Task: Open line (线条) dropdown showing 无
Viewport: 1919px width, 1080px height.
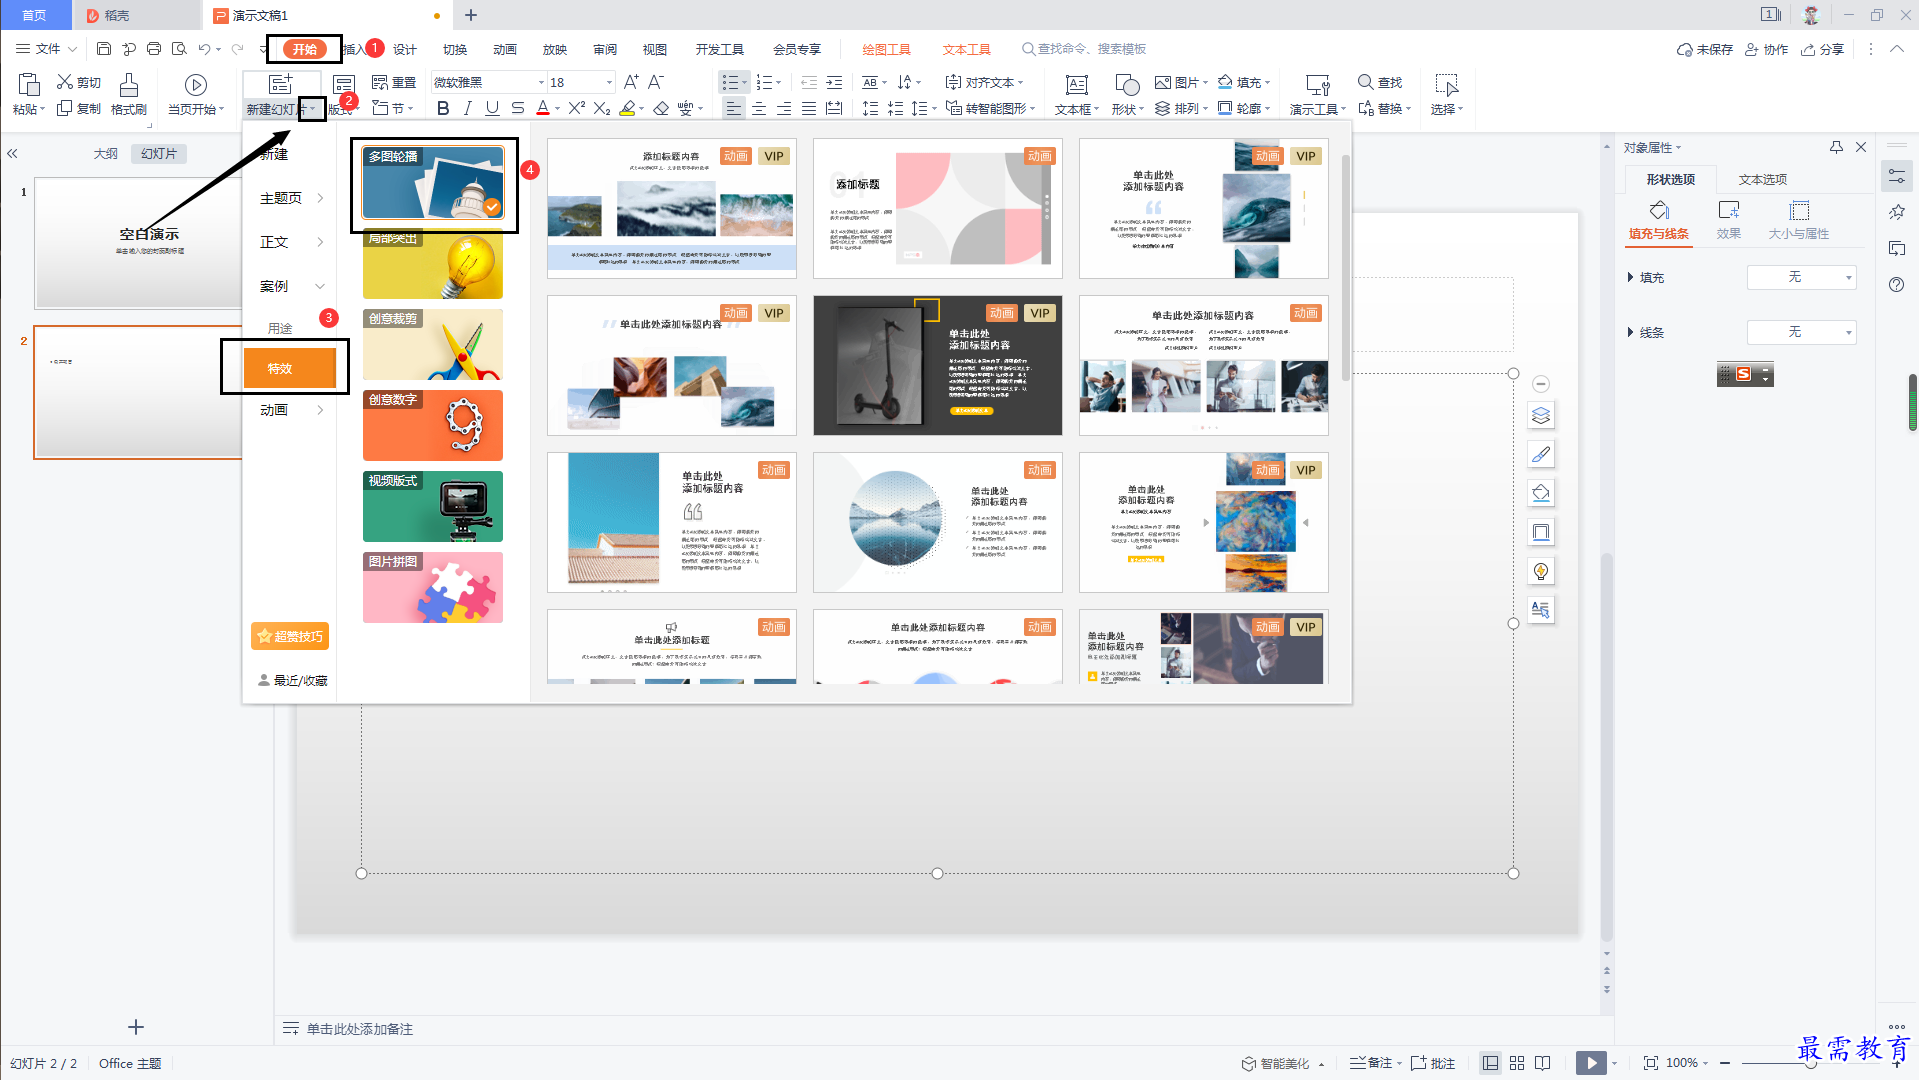Action: [1801, 332]
